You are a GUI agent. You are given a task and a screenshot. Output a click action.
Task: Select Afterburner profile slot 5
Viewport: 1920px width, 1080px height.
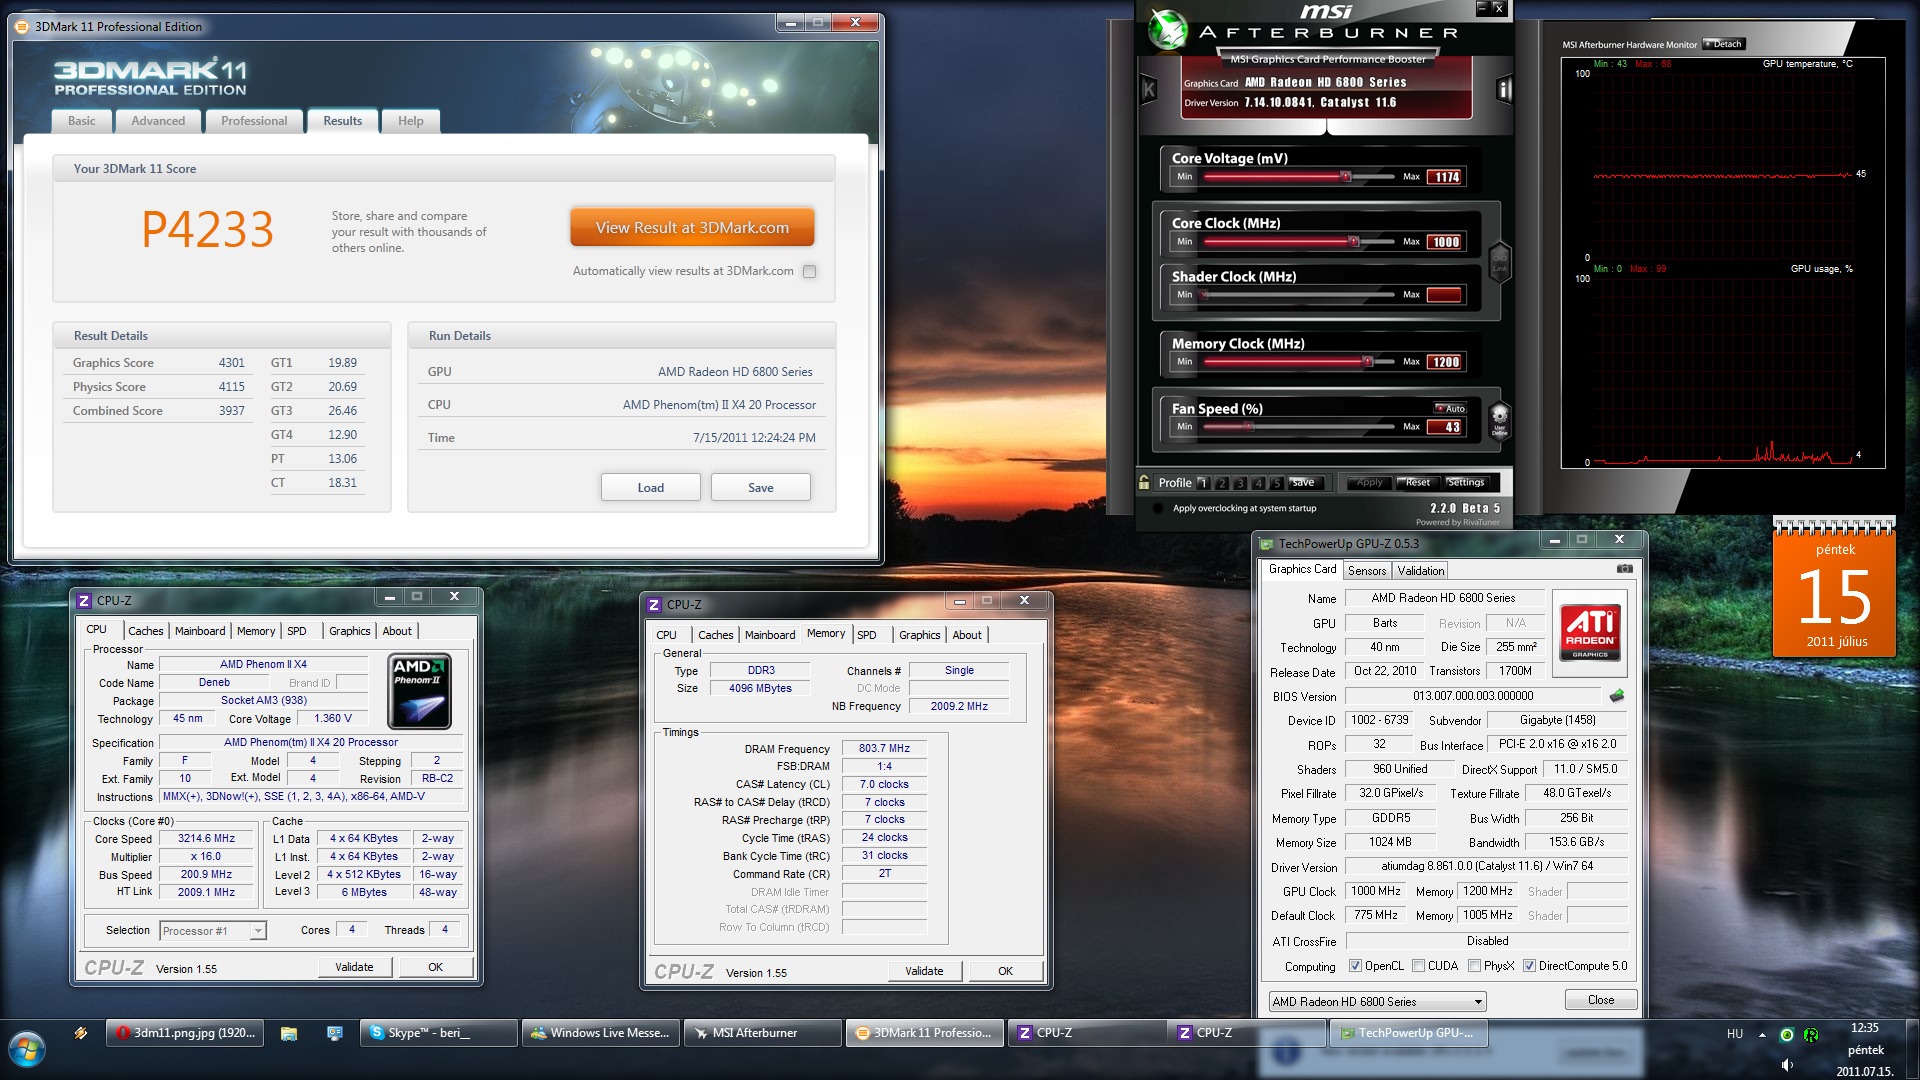(1276, 483)
